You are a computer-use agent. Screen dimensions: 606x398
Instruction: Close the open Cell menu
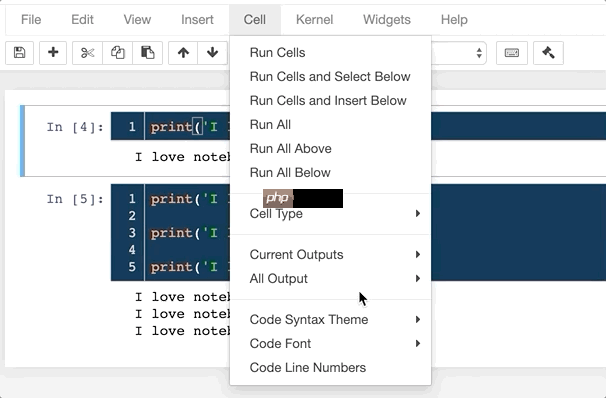(x=255, y=20)
